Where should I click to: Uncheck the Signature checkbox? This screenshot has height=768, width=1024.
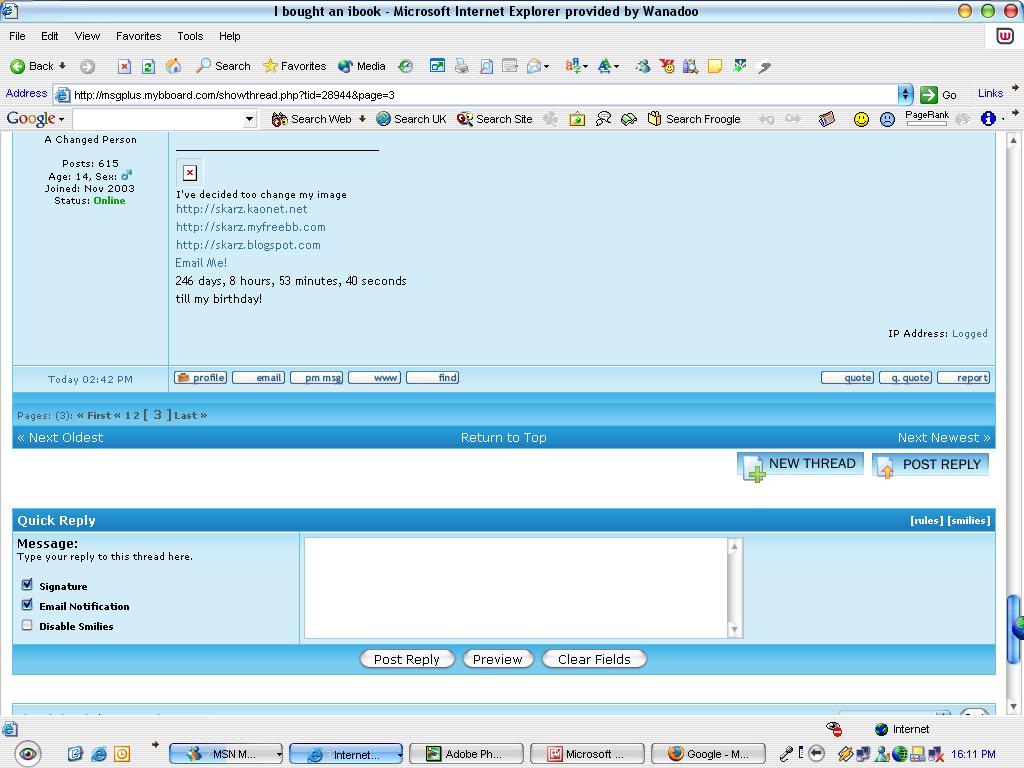(x=27, y=585)
